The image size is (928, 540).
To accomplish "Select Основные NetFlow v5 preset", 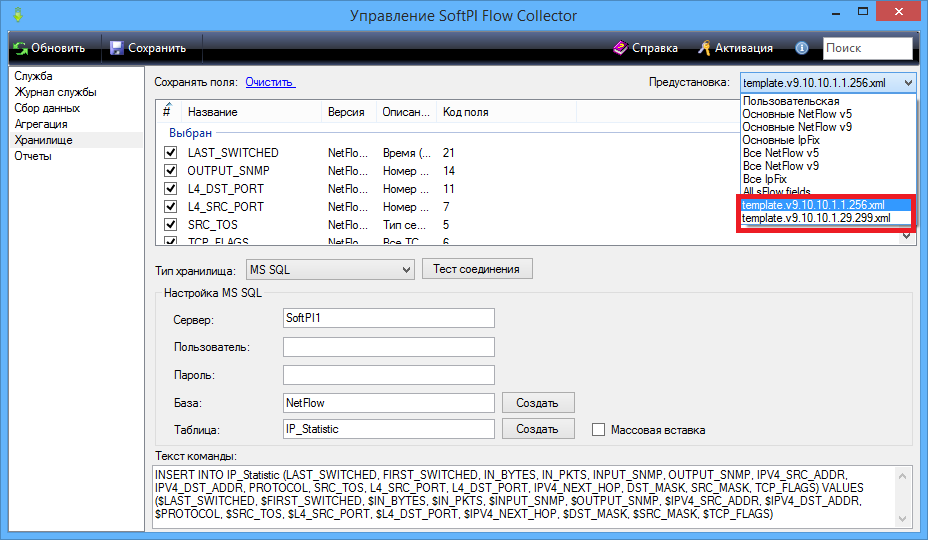I will (797, 114).
